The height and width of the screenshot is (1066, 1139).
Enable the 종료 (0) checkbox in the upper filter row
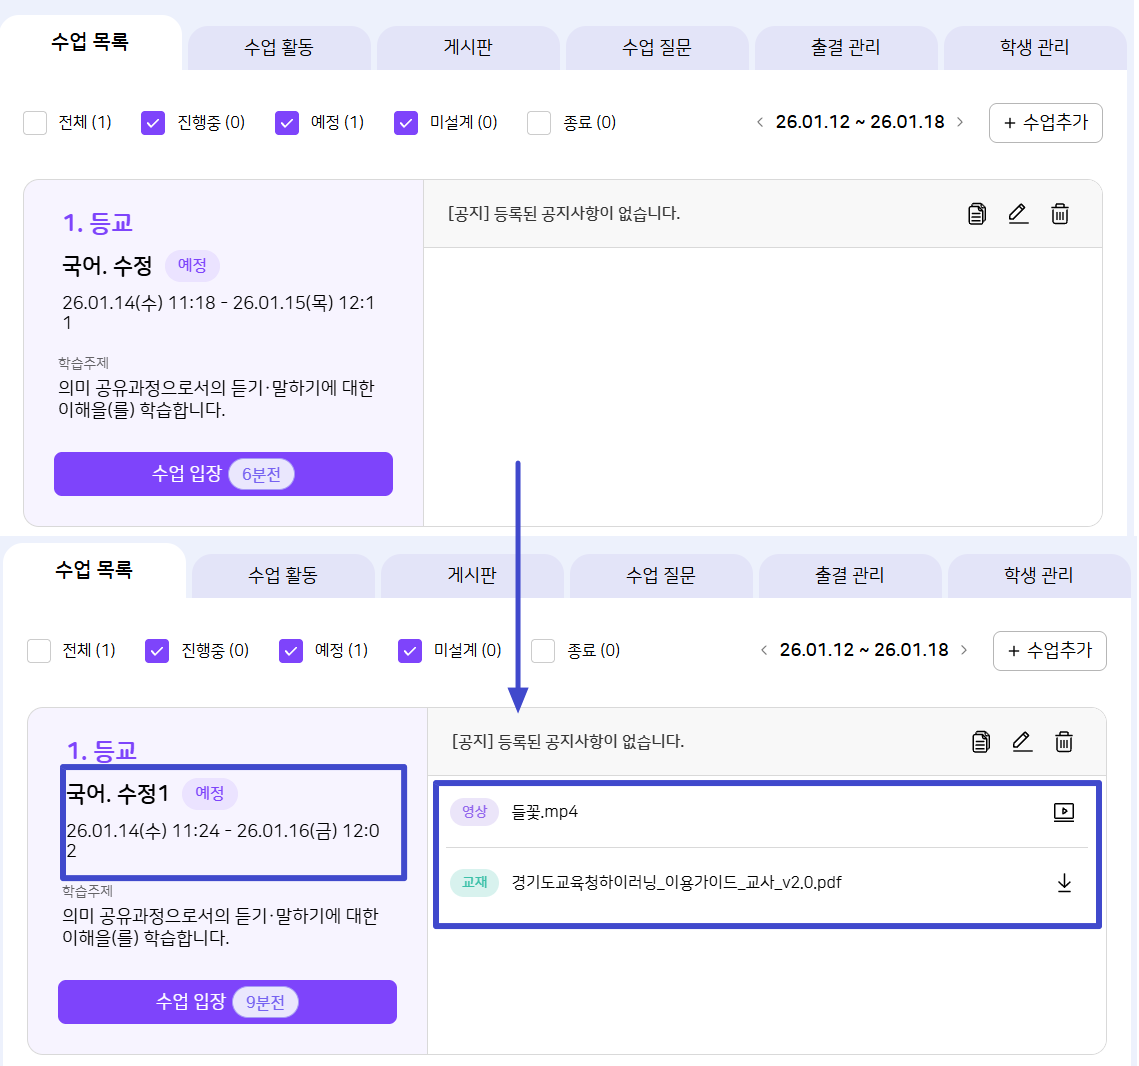[x=539, y=123]
